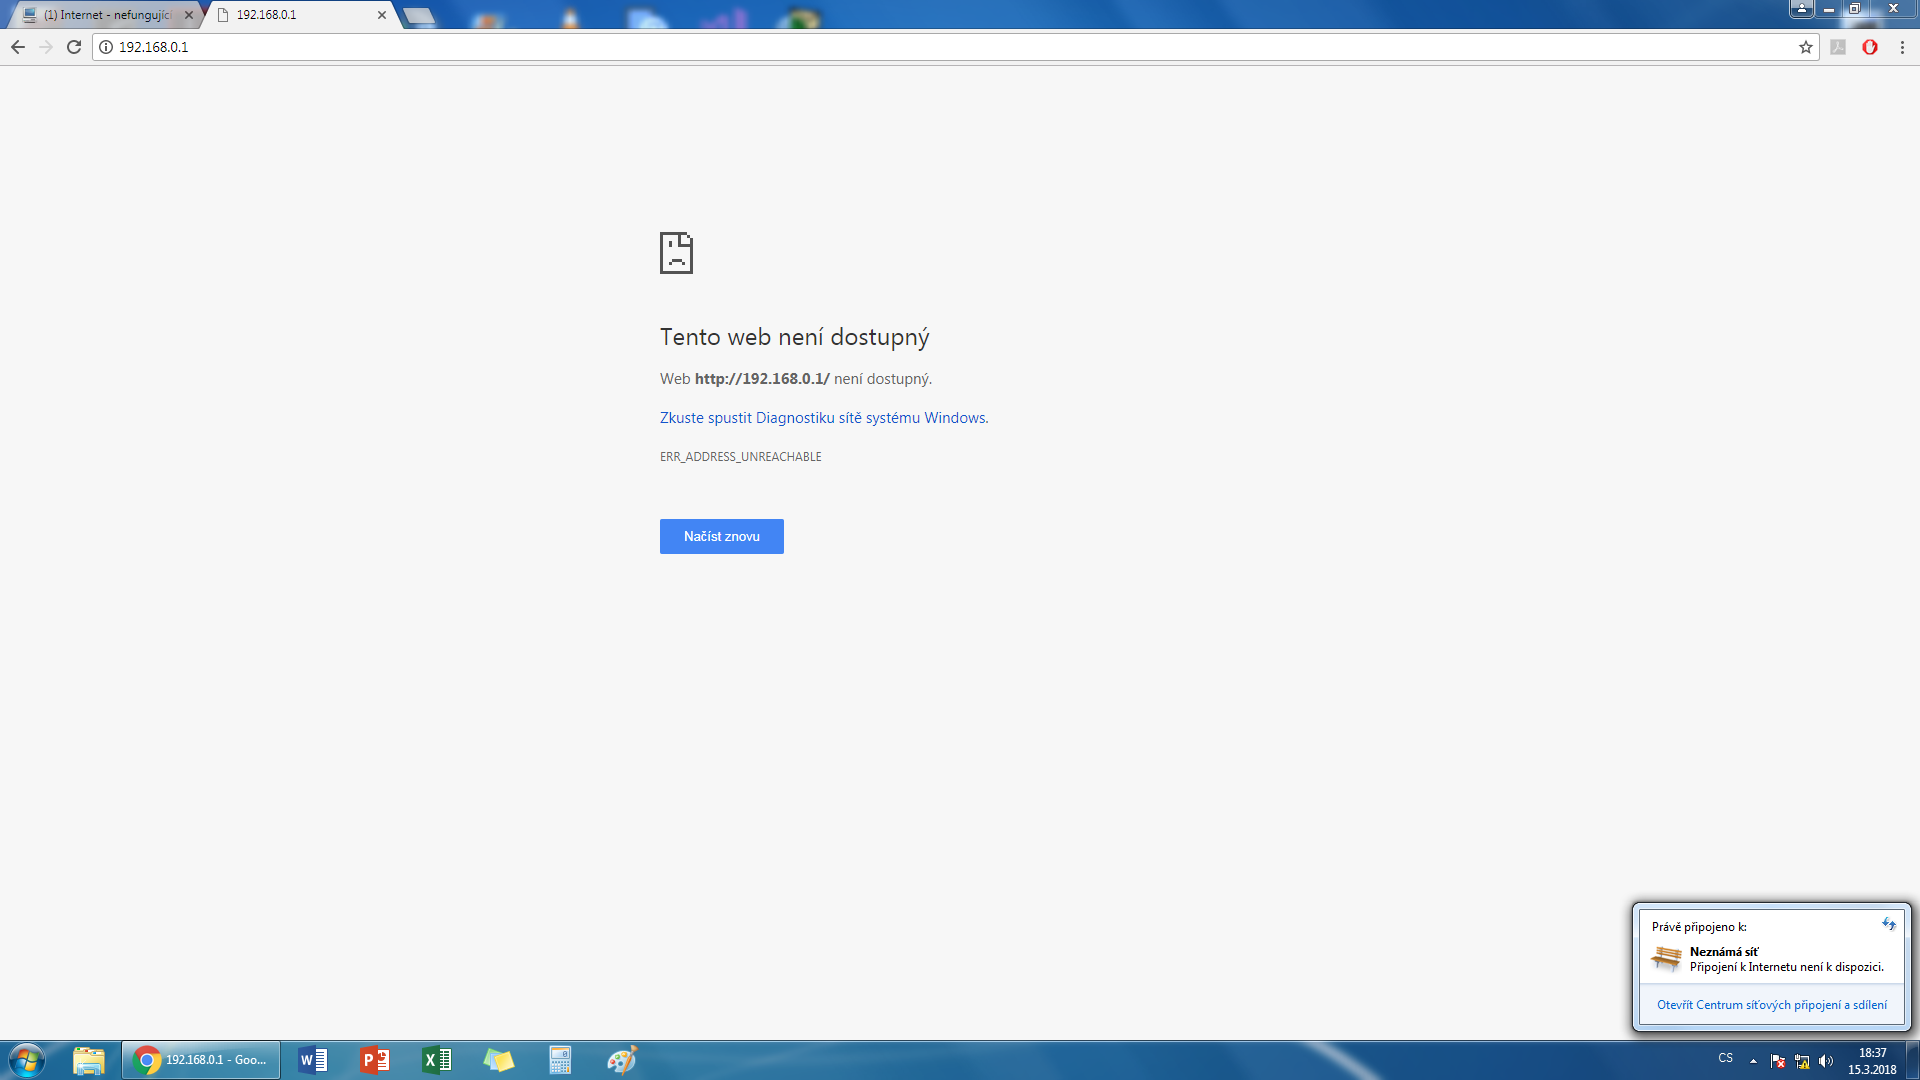The image size is (1920, 1080).
Task: Open Excel from the taskbar
Action: [x=437, y=1060]
